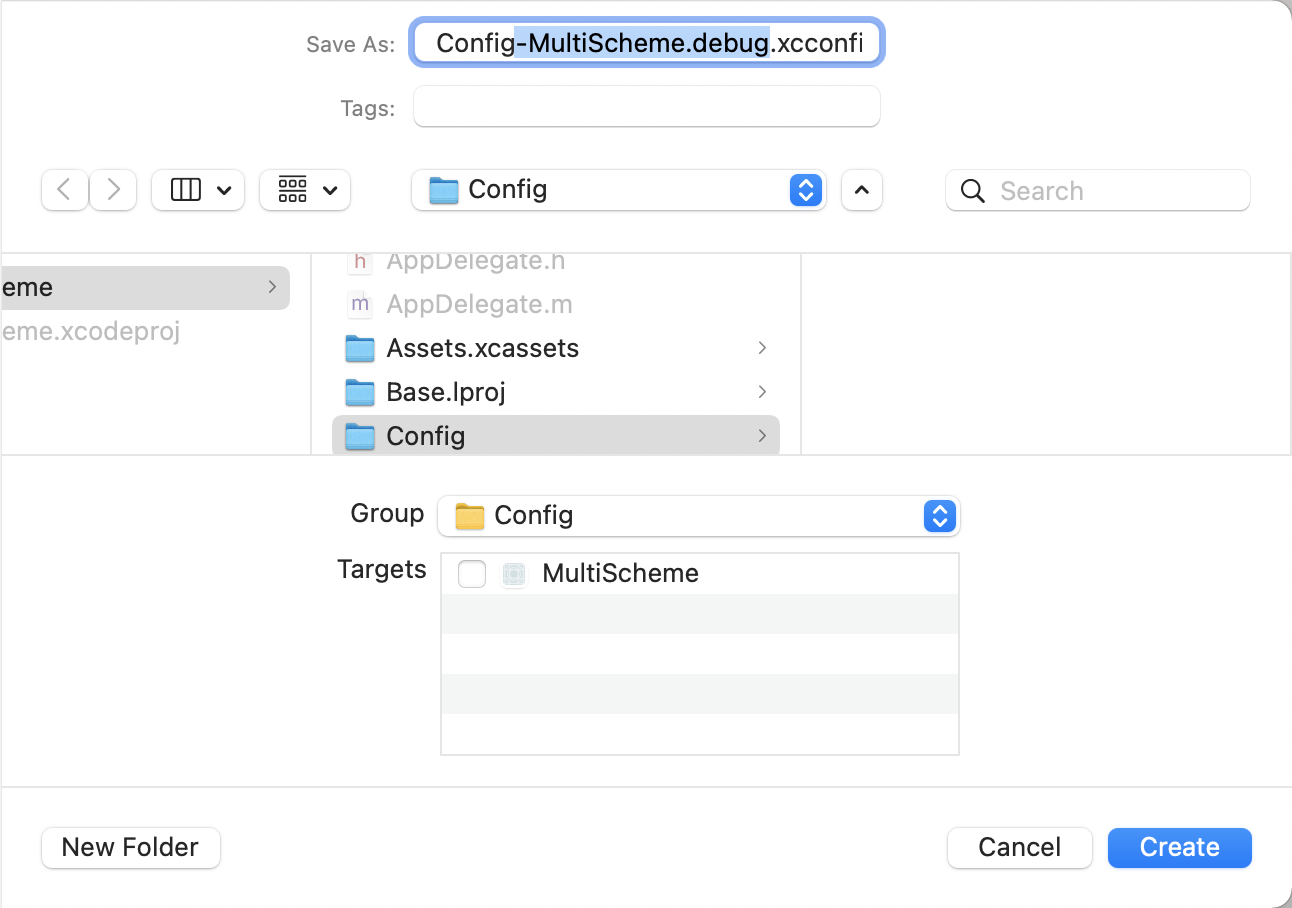
Task: Open the Config location popup menu
Action: [618, 190]
